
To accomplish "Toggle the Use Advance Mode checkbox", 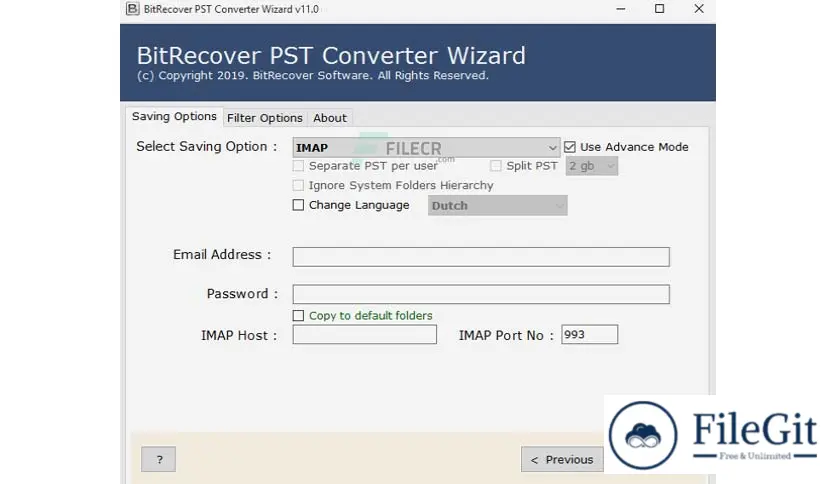I will coord(570,147).
